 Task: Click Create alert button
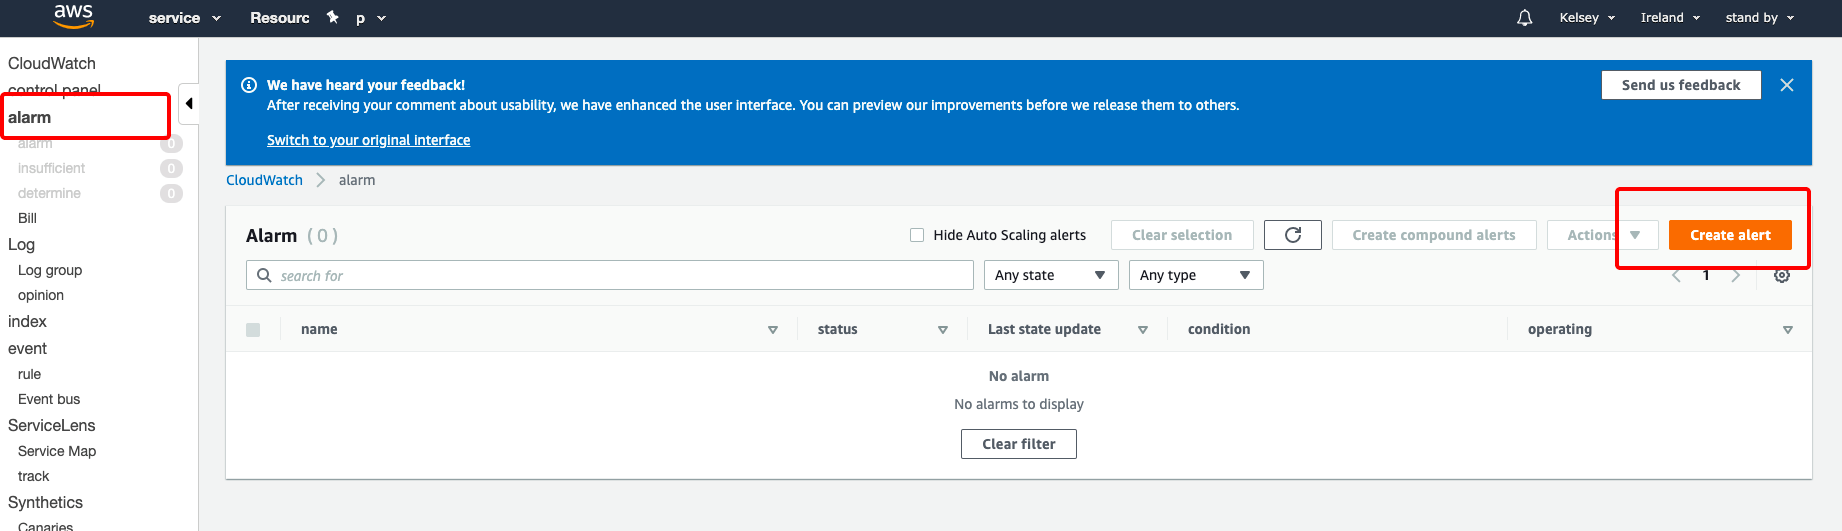pos(1730,235)
